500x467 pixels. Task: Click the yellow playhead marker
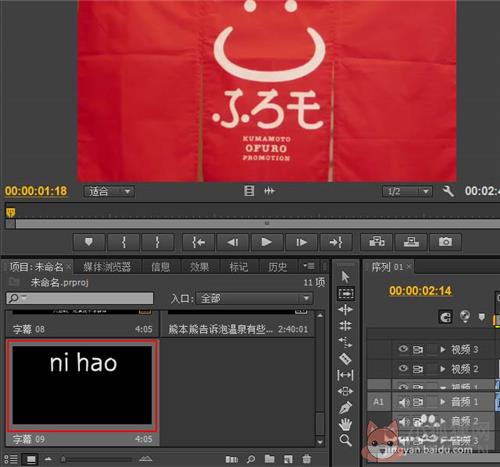(x=11, y=212)
